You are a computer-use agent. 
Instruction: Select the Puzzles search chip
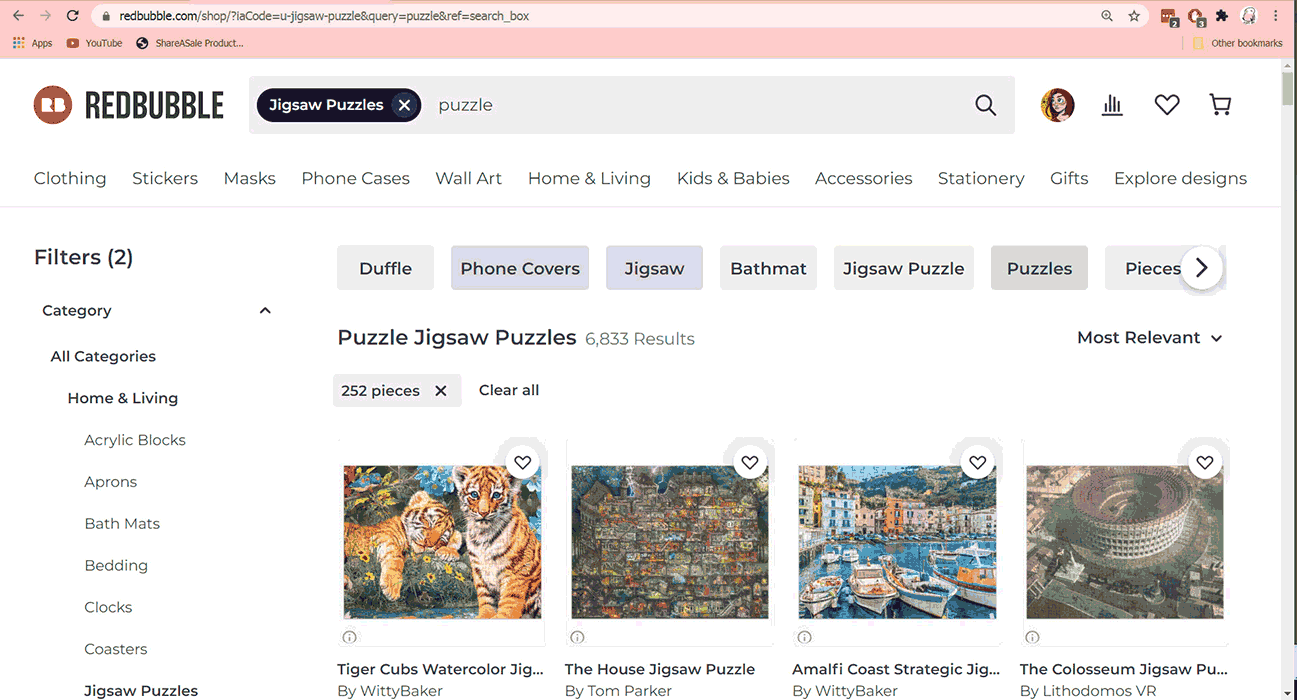point(1039,268)
